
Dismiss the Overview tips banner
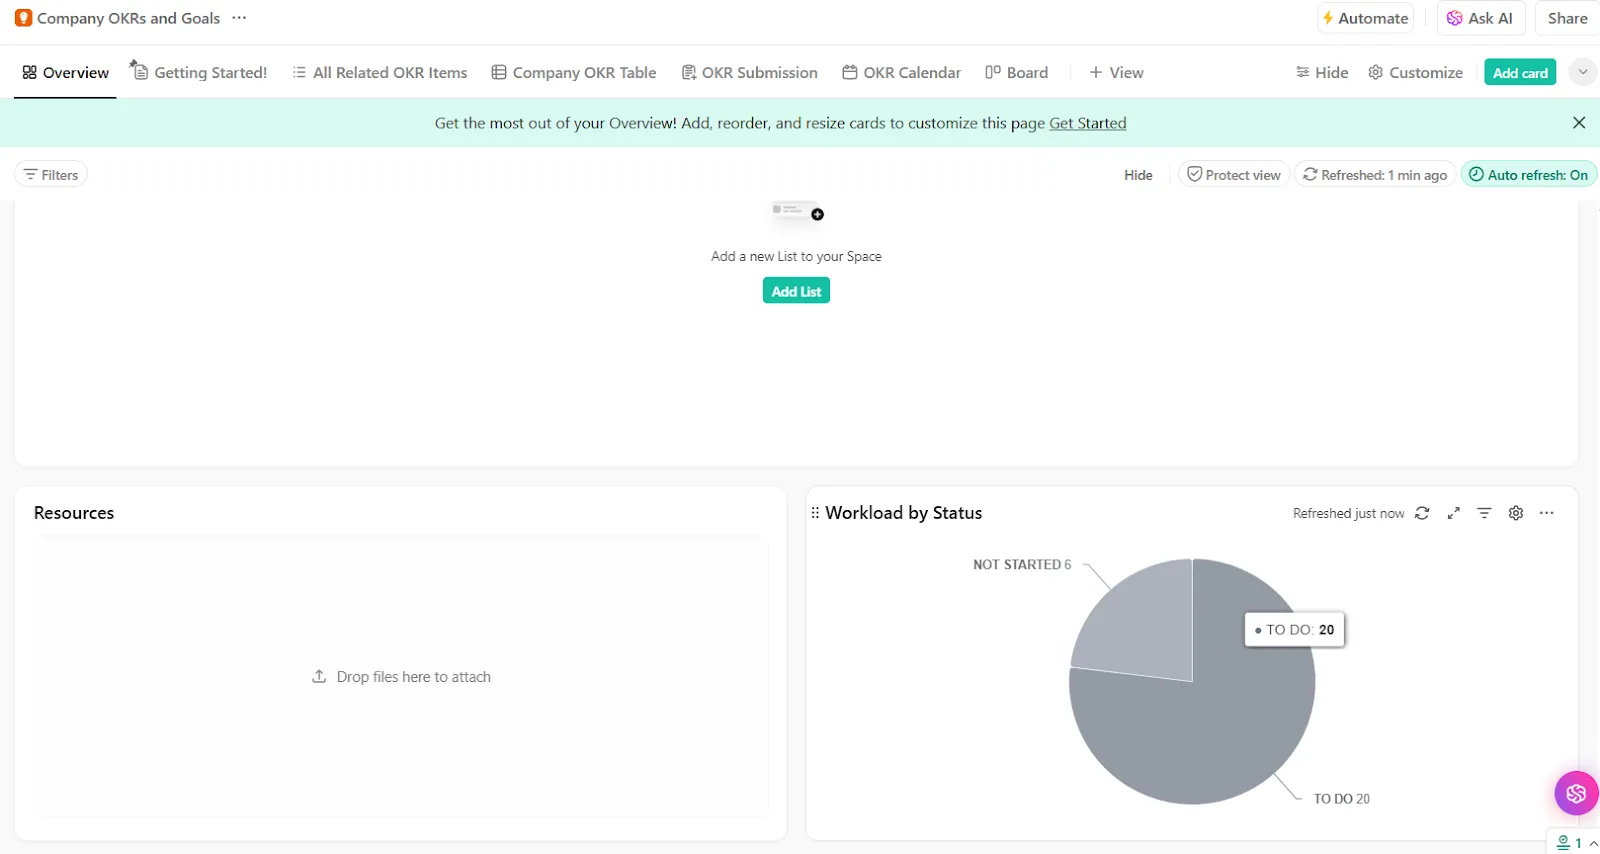(x=1579, y=123)
